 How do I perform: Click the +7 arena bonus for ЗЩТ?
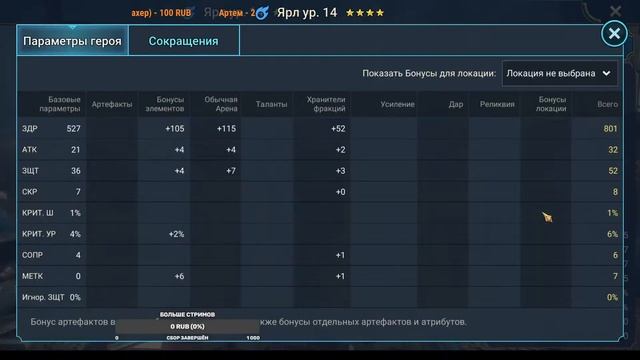(231, 171)
